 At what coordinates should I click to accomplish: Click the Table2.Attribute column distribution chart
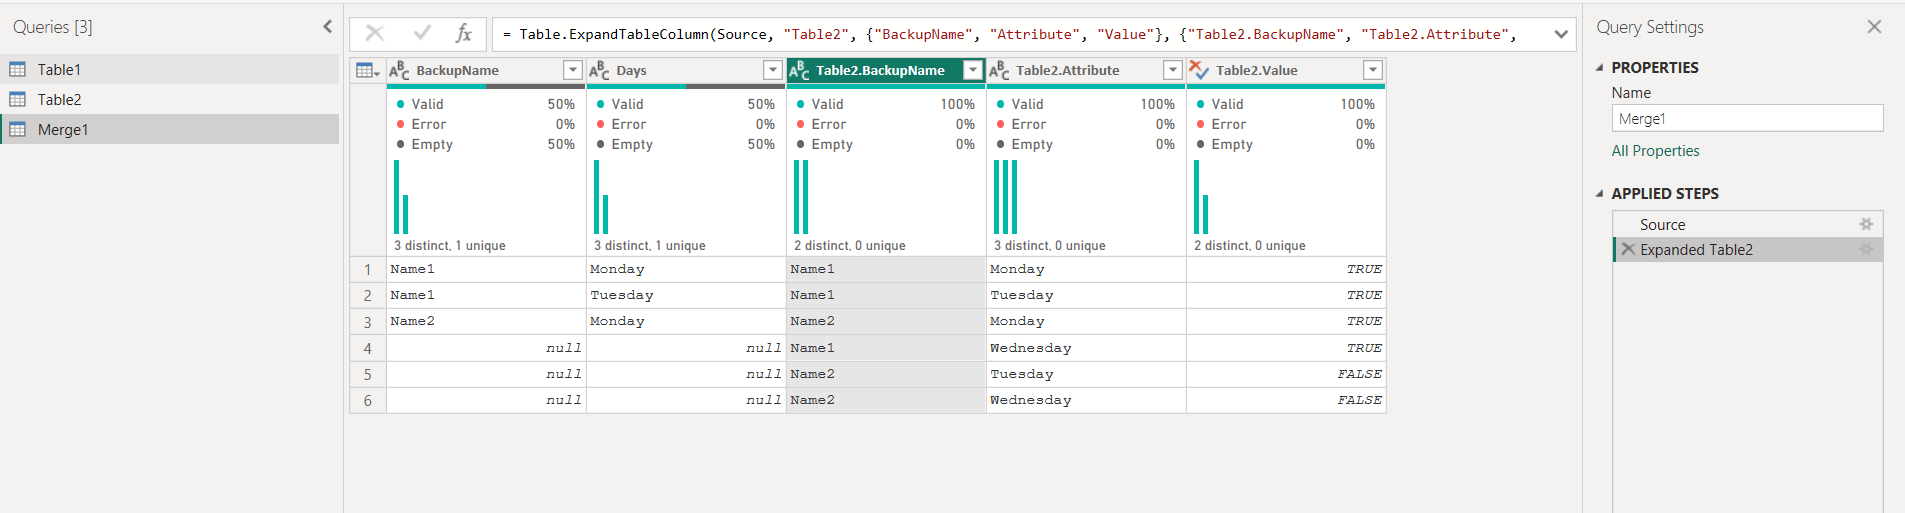[1005, 197]
